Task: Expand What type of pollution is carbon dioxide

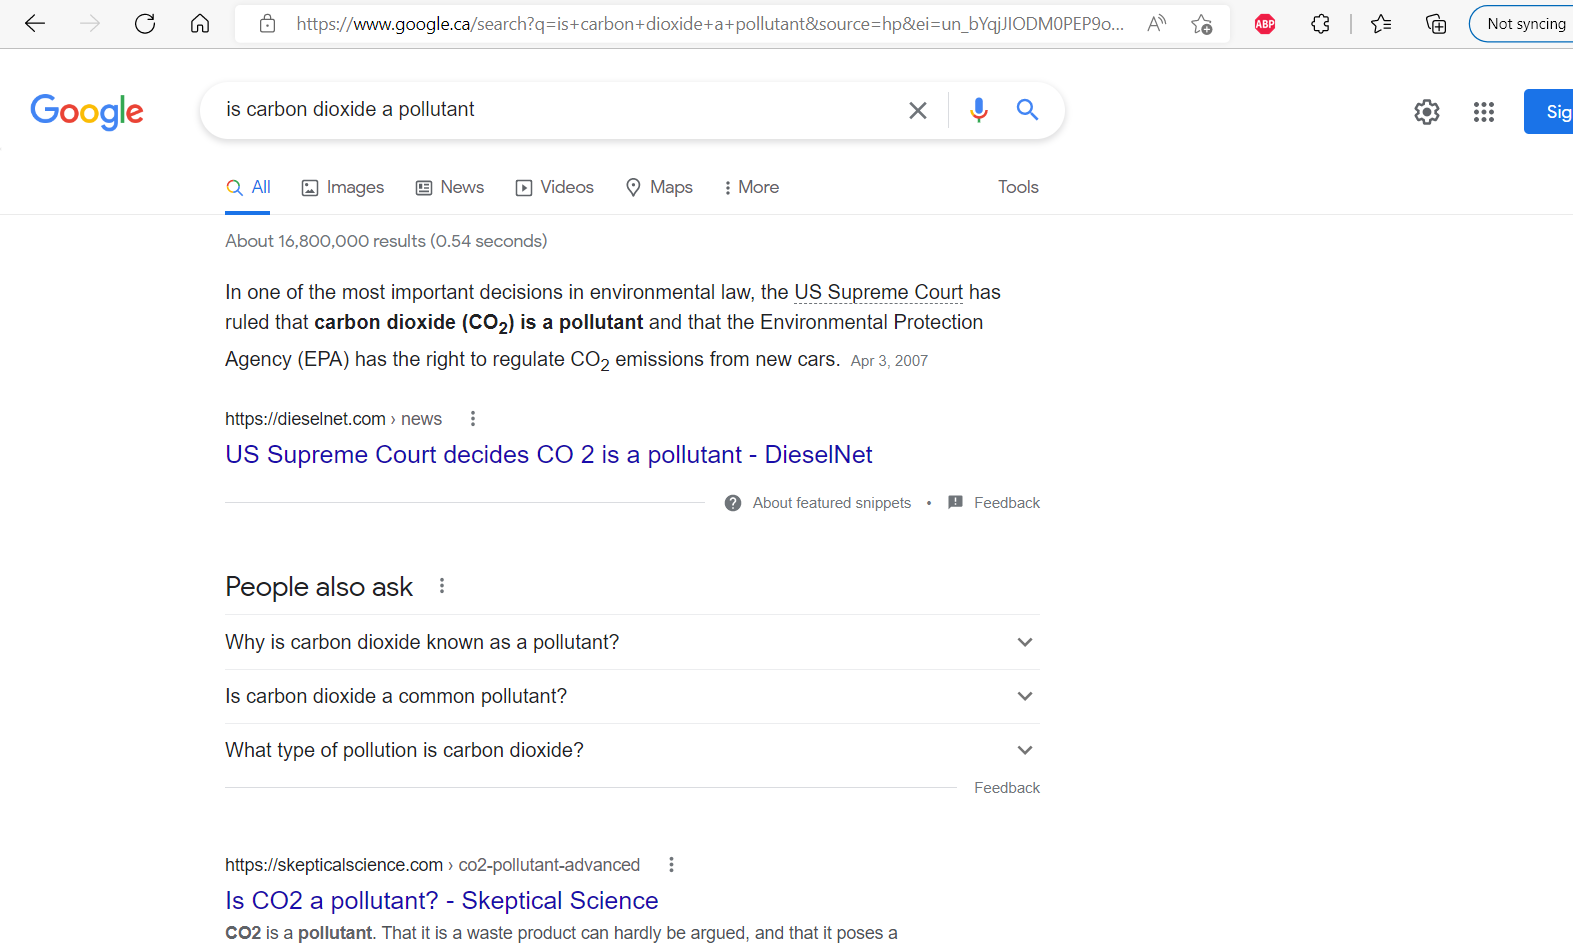Action: [x=632, y=750]
